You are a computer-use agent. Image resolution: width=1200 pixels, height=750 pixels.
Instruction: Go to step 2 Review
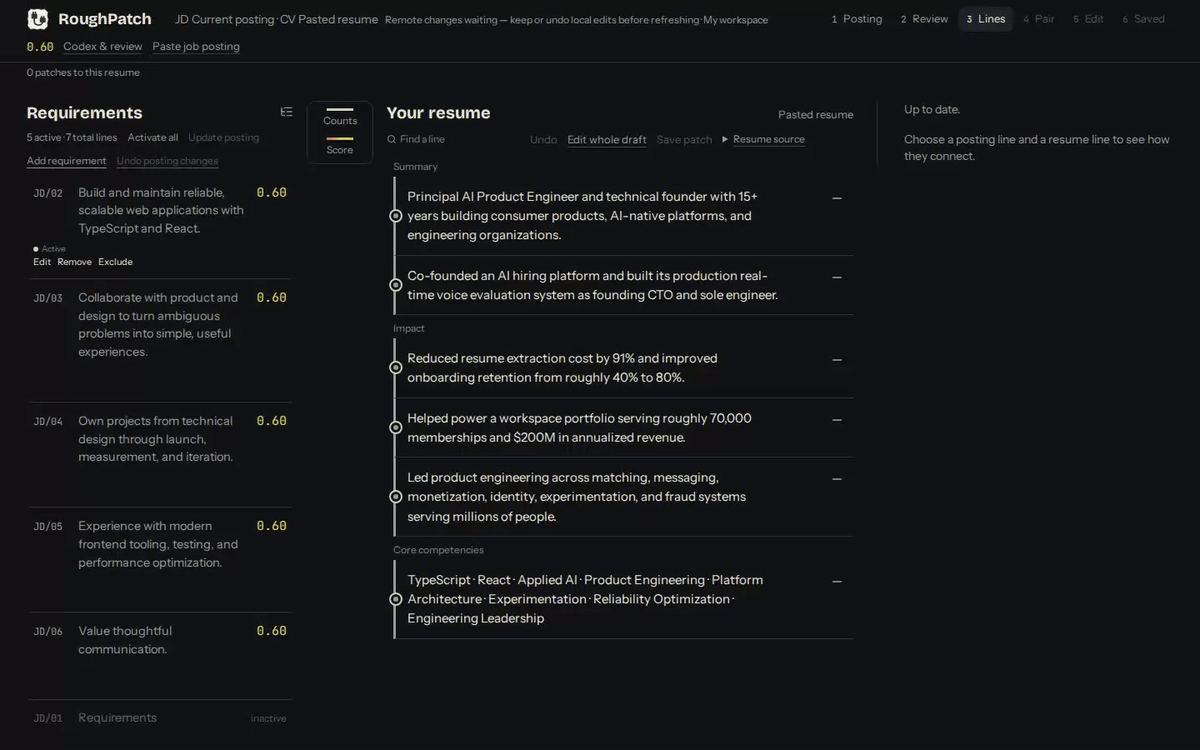coord(924,19)
